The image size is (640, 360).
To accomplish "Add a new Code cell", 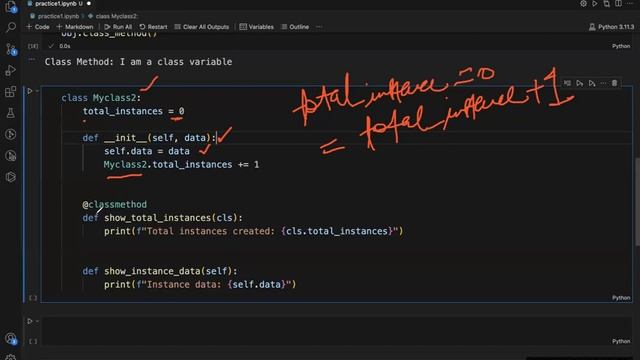I will coord(38,27).
